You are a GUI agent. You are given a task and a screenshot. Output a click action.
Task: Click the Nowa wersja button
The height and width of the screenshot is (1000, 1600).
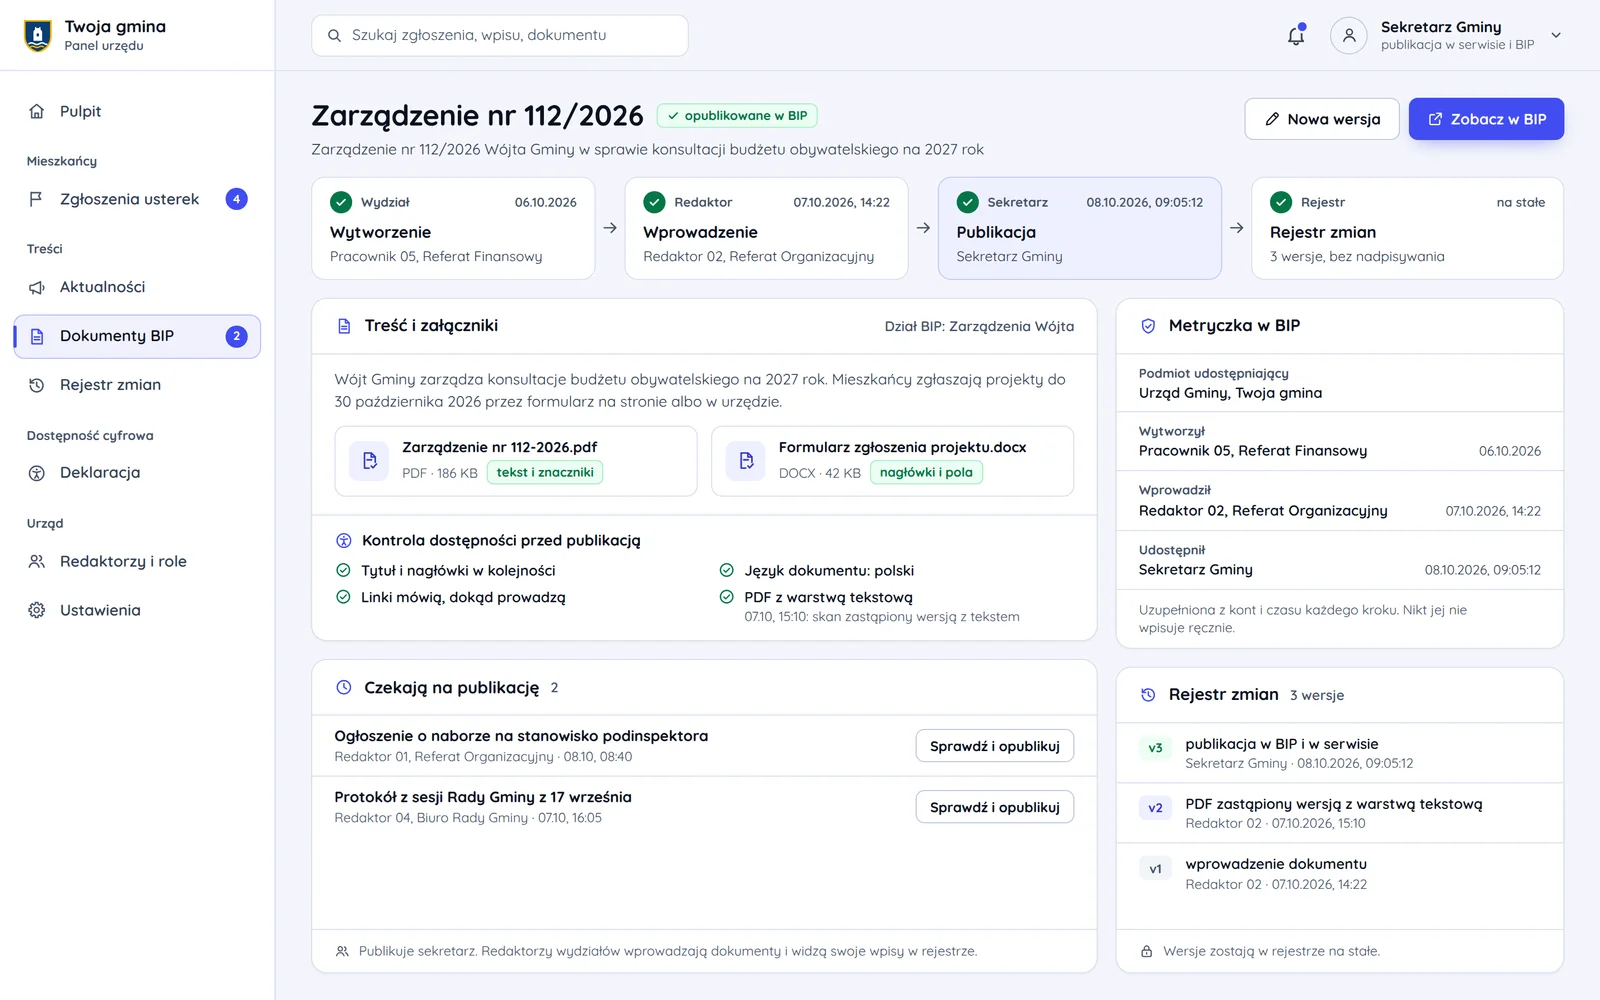click(x=1322, y=119)
